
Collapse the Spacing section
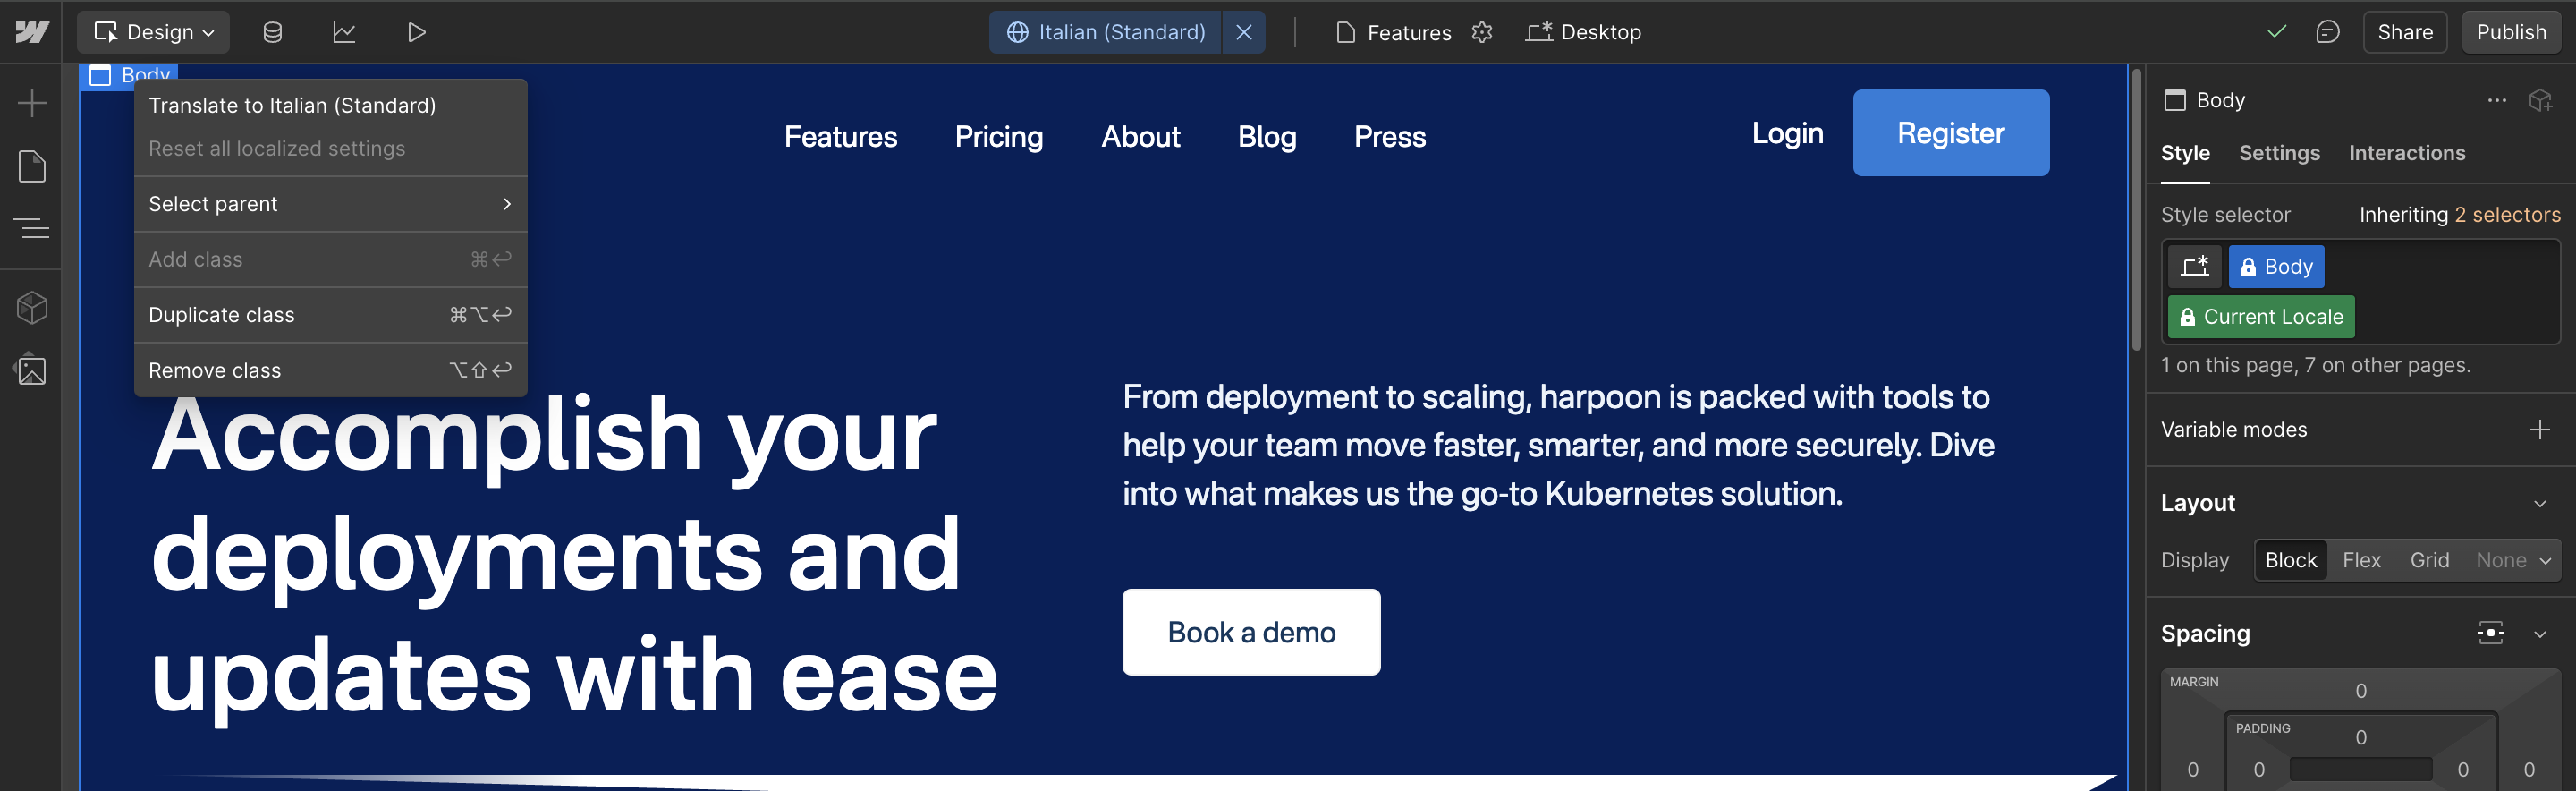pyautogui.click(x=2540, y=634)
